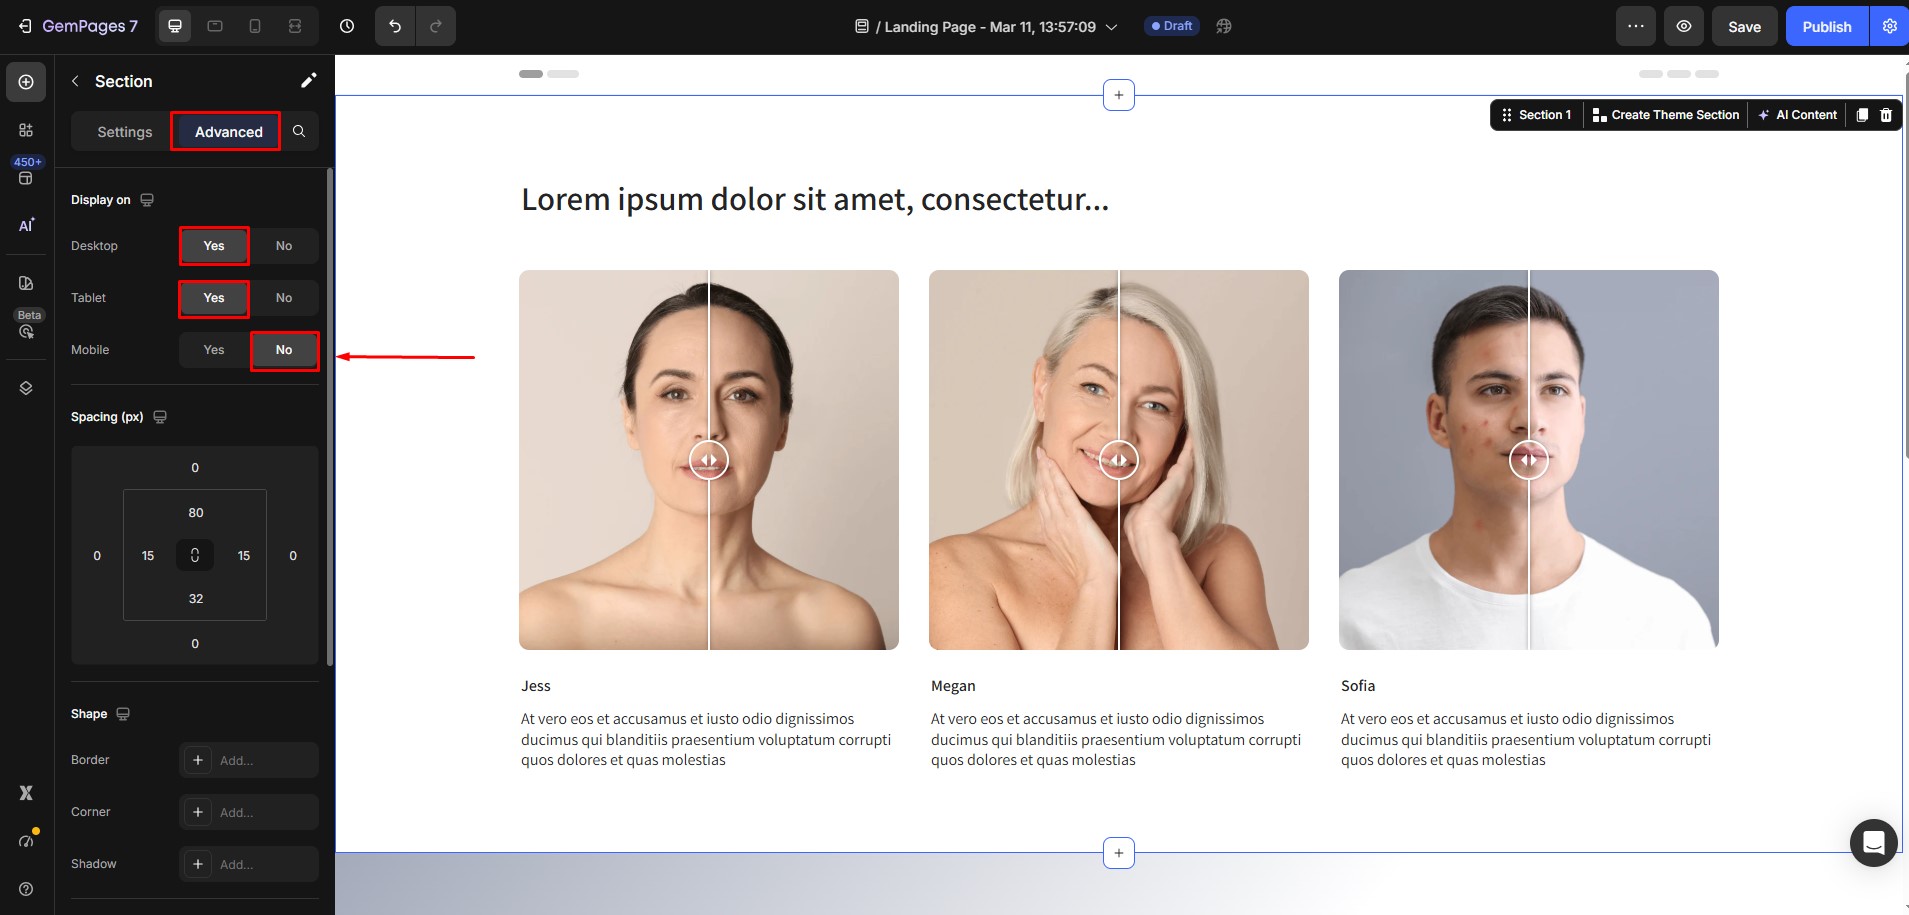Duplicate Section 1 with copy icon
The width and height of the screenshot is (1909, 915).
pos(1862,115)
